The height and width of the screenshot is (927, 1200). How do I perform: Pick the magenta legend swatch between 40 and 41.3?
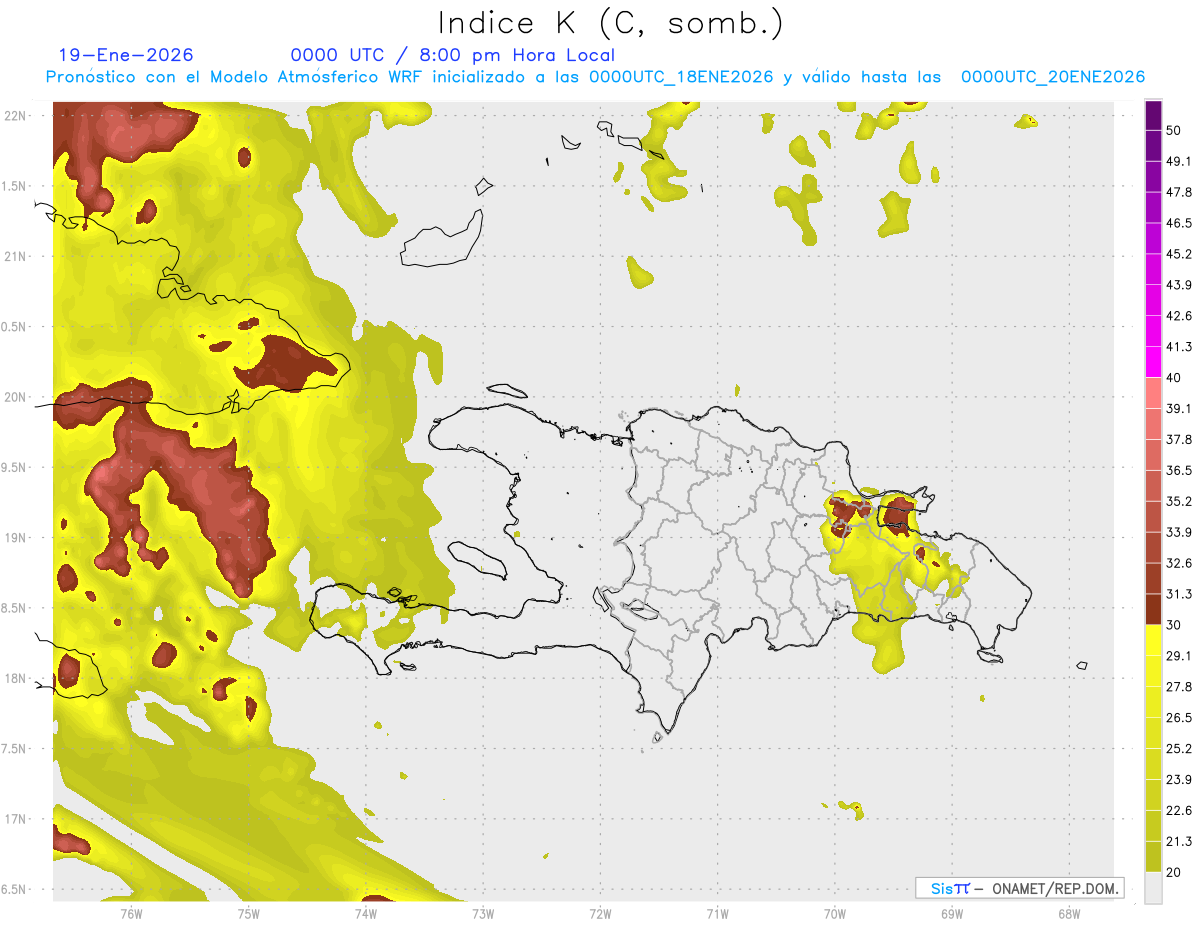1153,362
